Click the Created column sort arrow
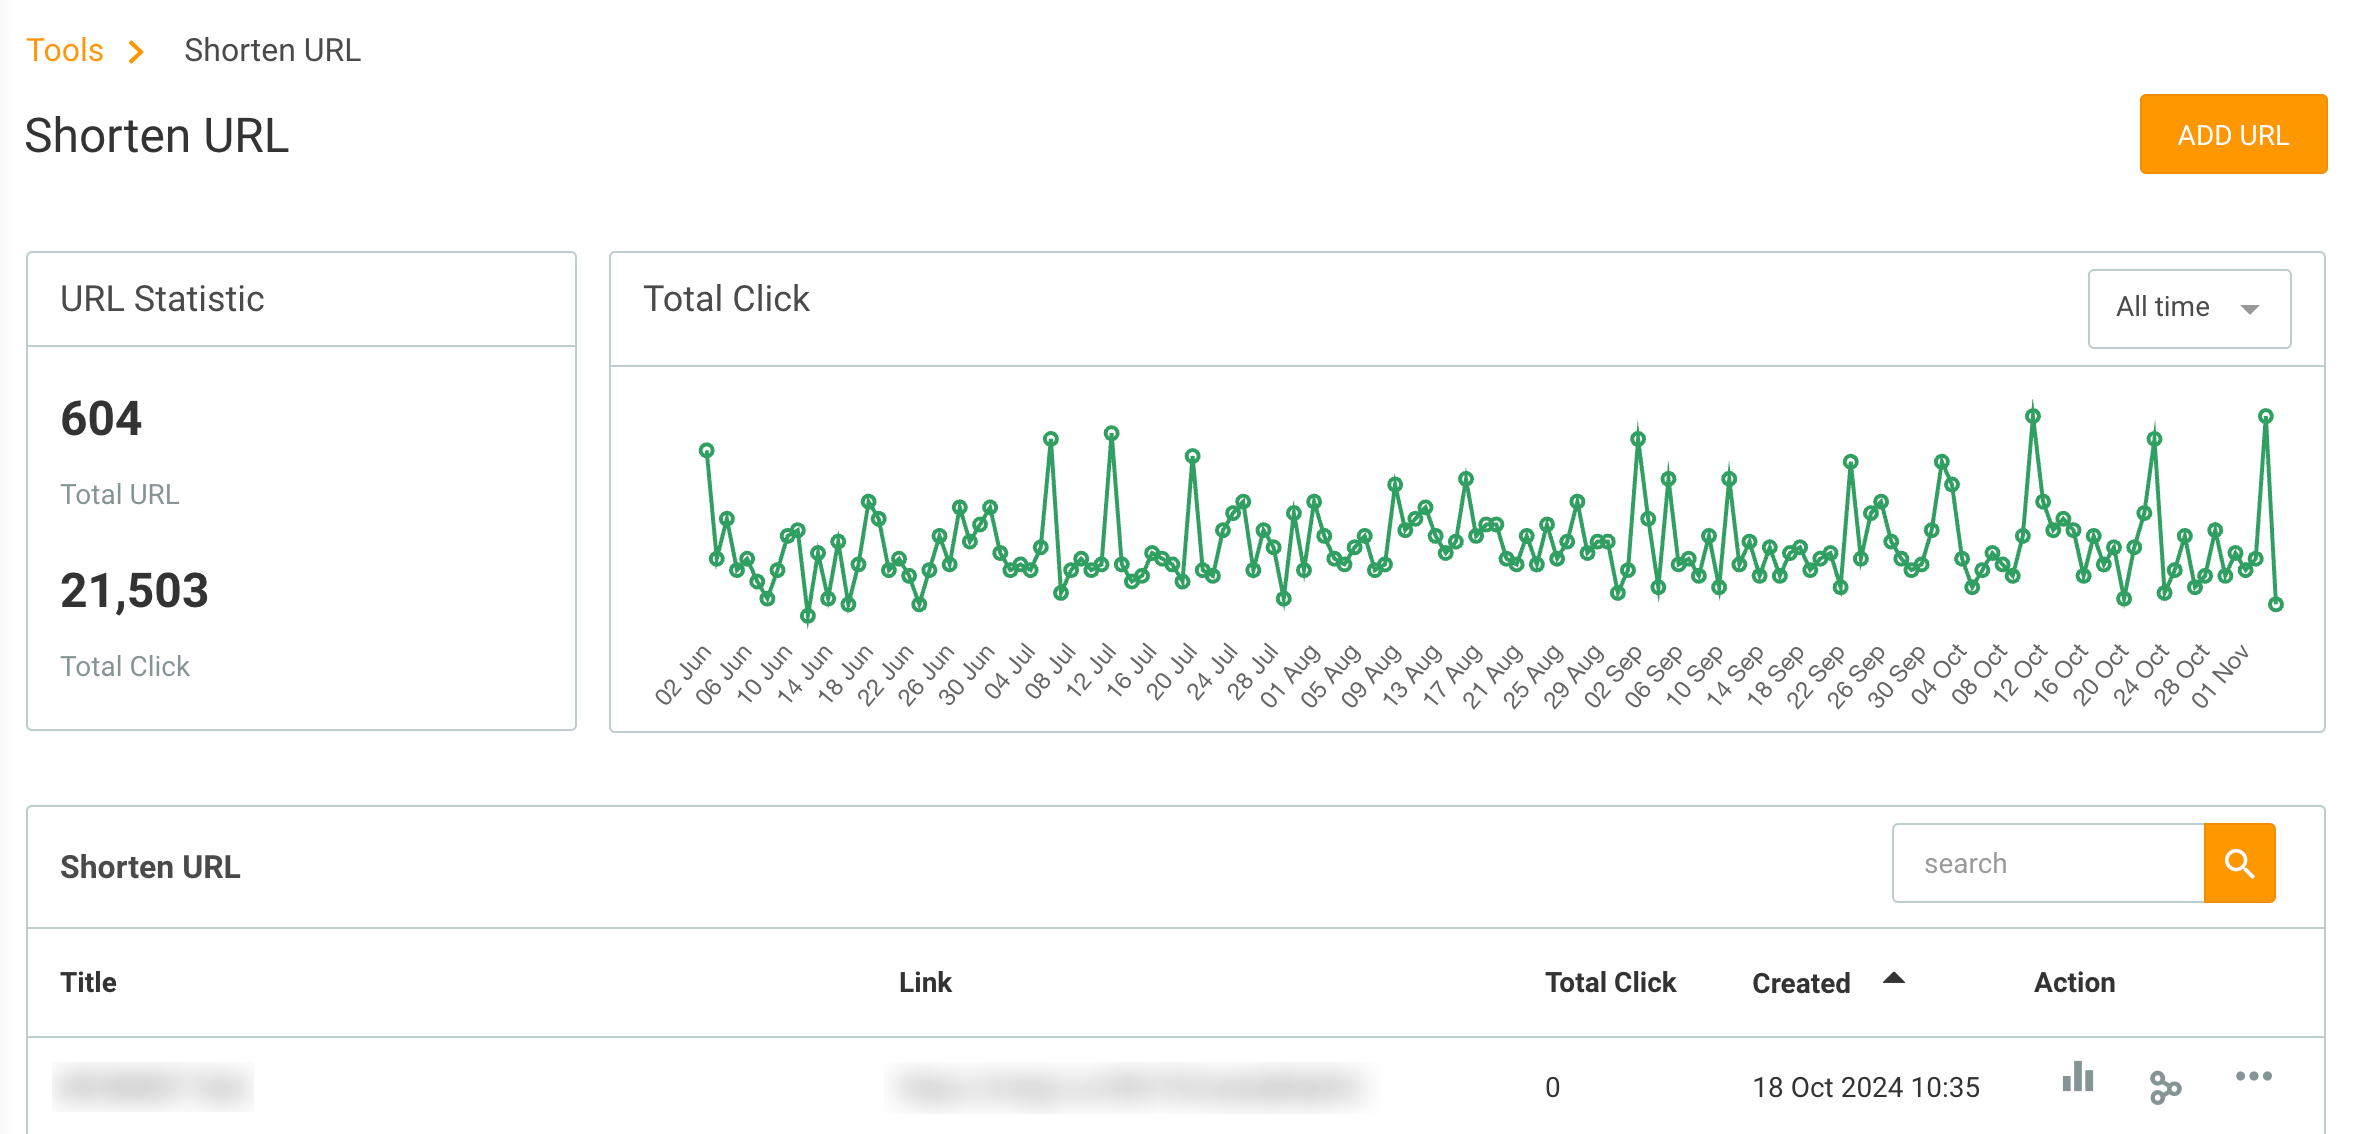 tap(1893, 979)
